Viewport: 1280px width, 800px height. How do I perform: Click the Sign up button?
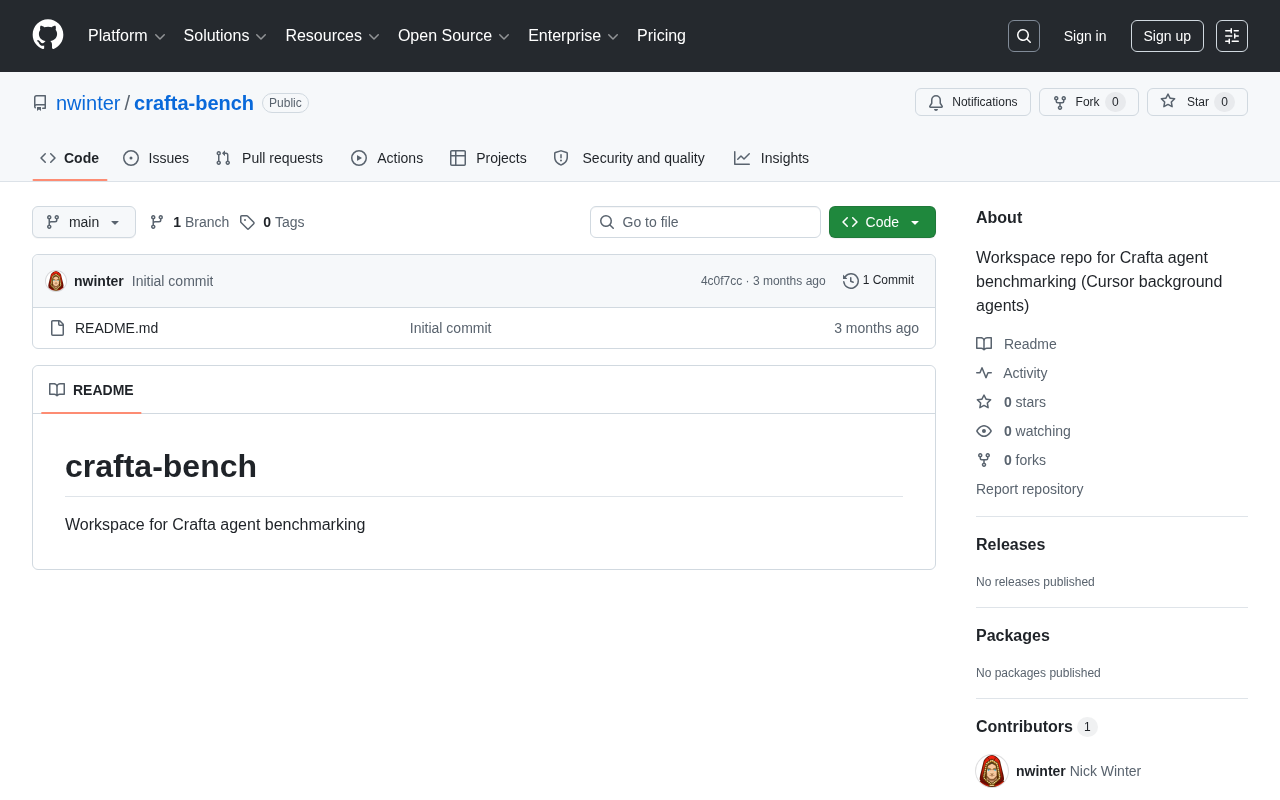click(x=1167, y=36)
